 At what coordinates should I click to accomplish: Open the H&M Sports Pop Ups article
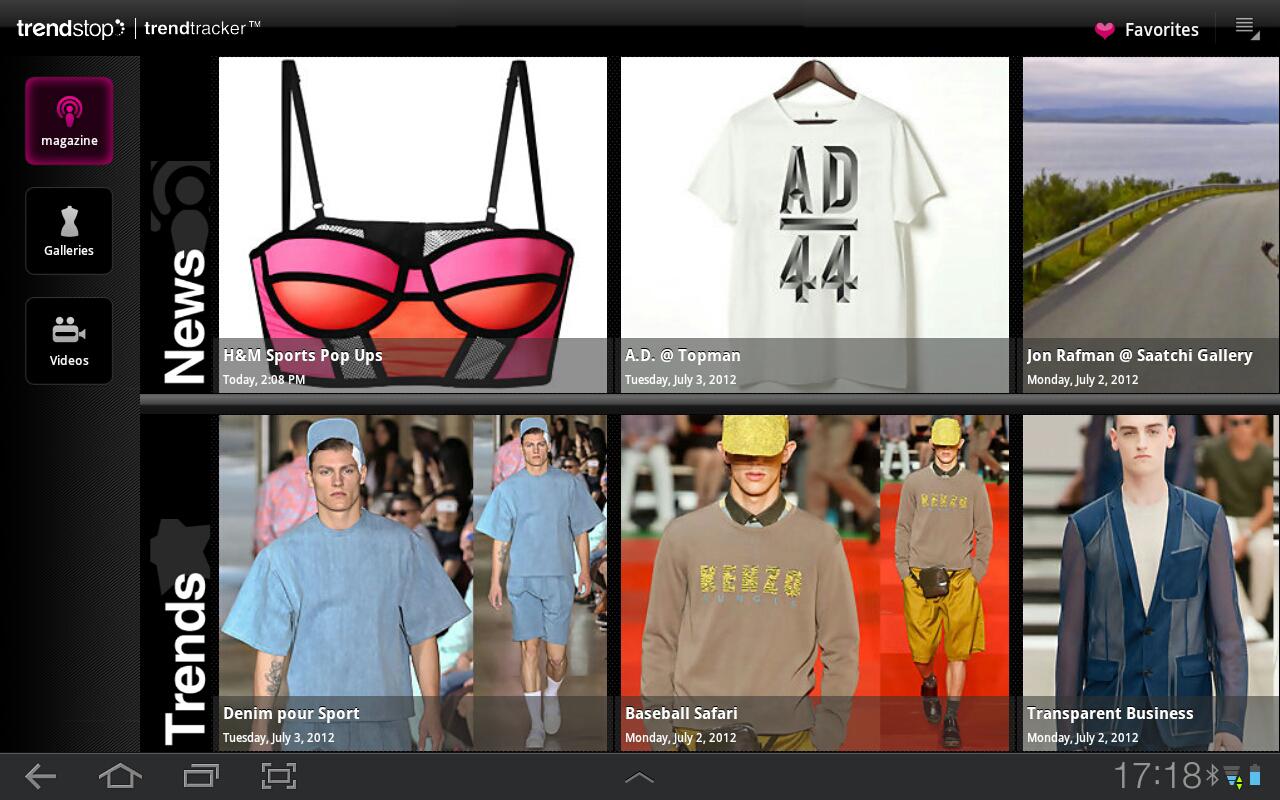click(x=413, y=225)
